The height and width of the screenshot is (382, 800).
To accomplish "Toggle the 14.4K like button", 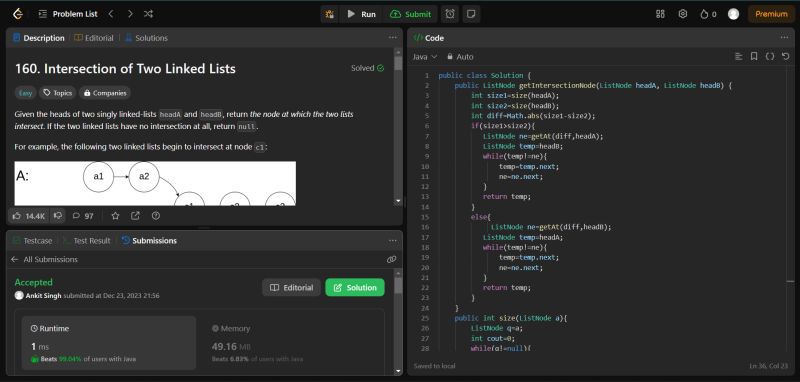I will (29, 216).
